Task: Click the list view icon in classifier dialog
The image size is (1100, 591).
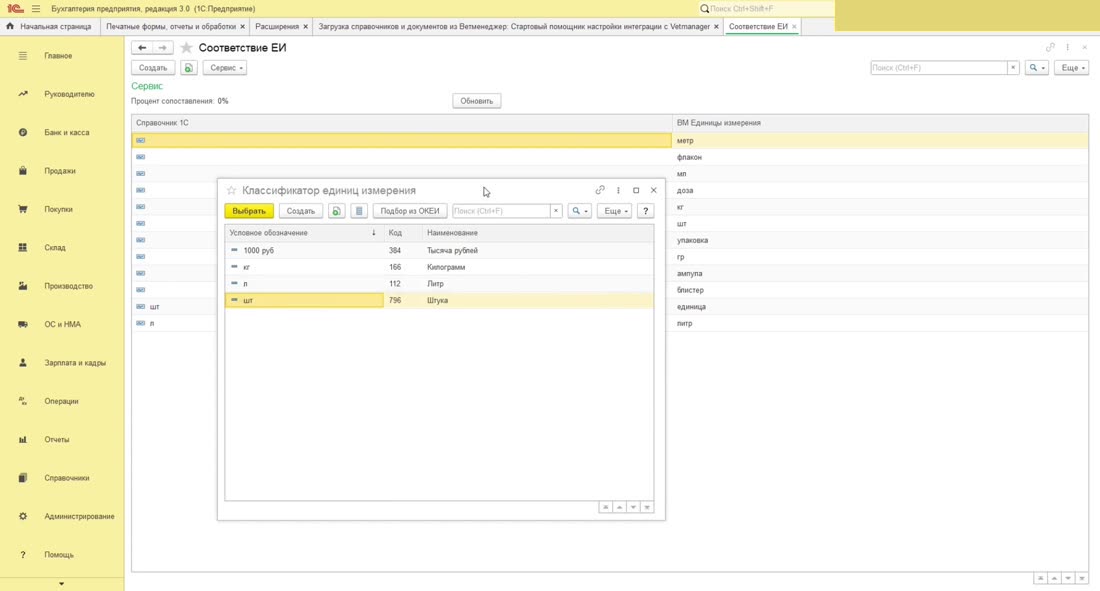Action: 359,211
